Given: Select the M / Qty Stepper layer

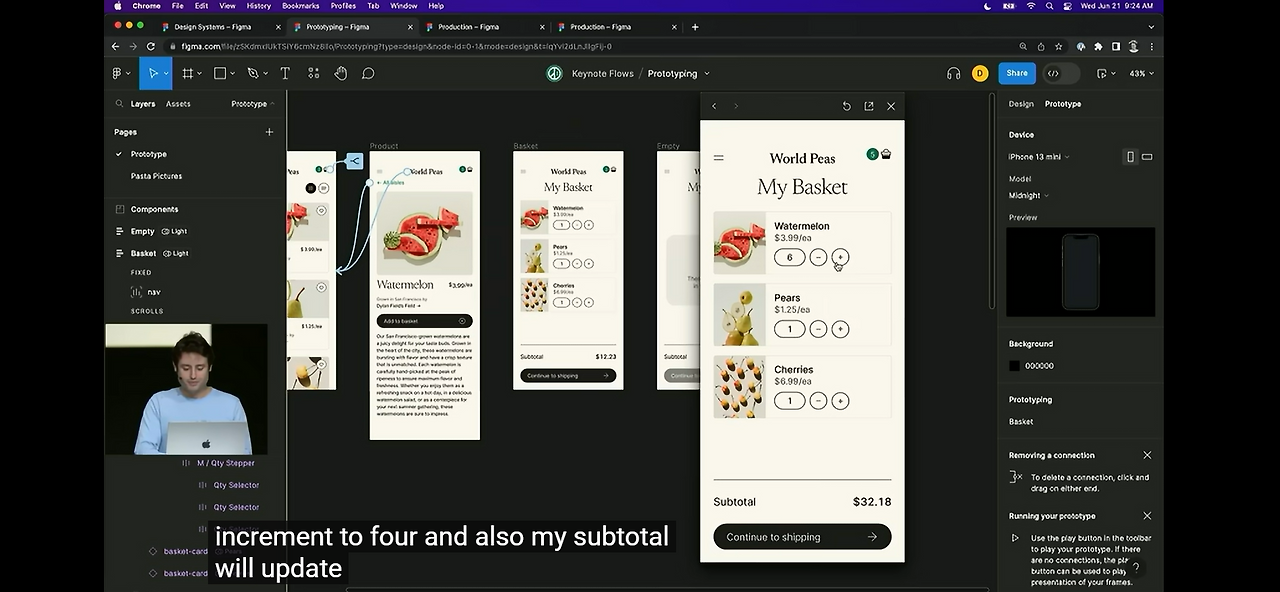Looking at the screenshot, I should tap(225, 463).
